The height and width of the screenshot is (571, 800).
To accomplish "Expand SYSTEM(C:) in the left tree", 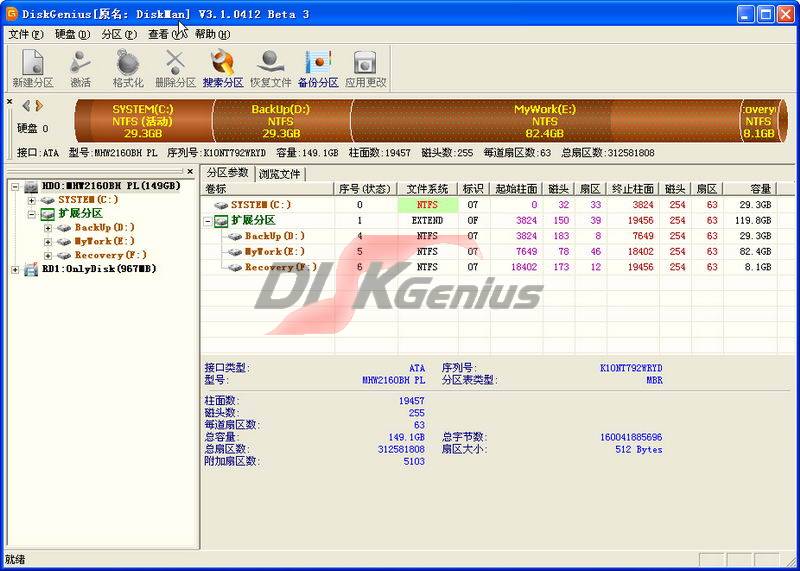I will coord(32,200).
